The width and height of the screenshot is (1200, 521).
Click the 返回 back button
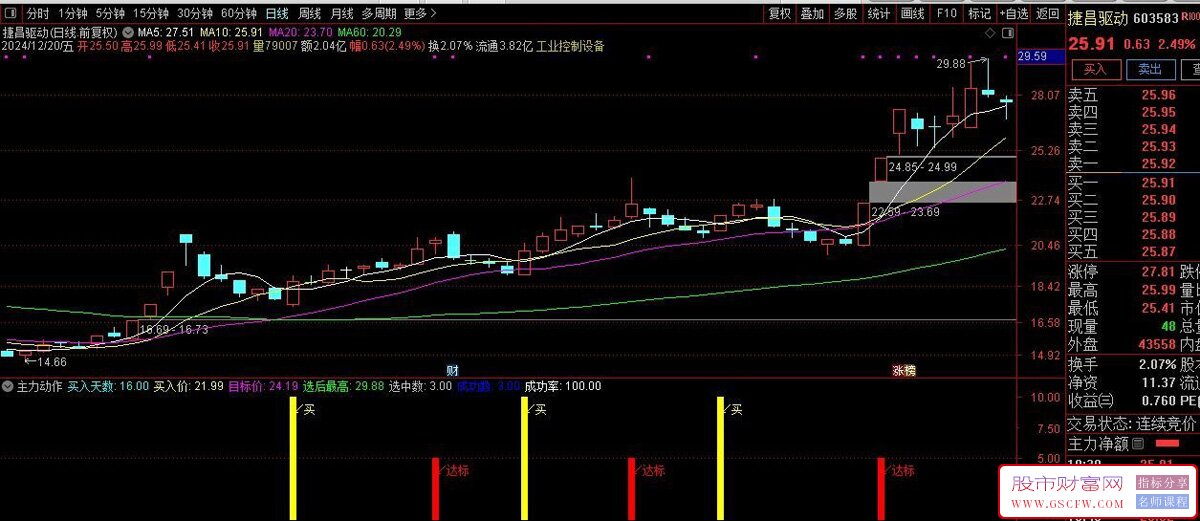tap(1047, 14)
